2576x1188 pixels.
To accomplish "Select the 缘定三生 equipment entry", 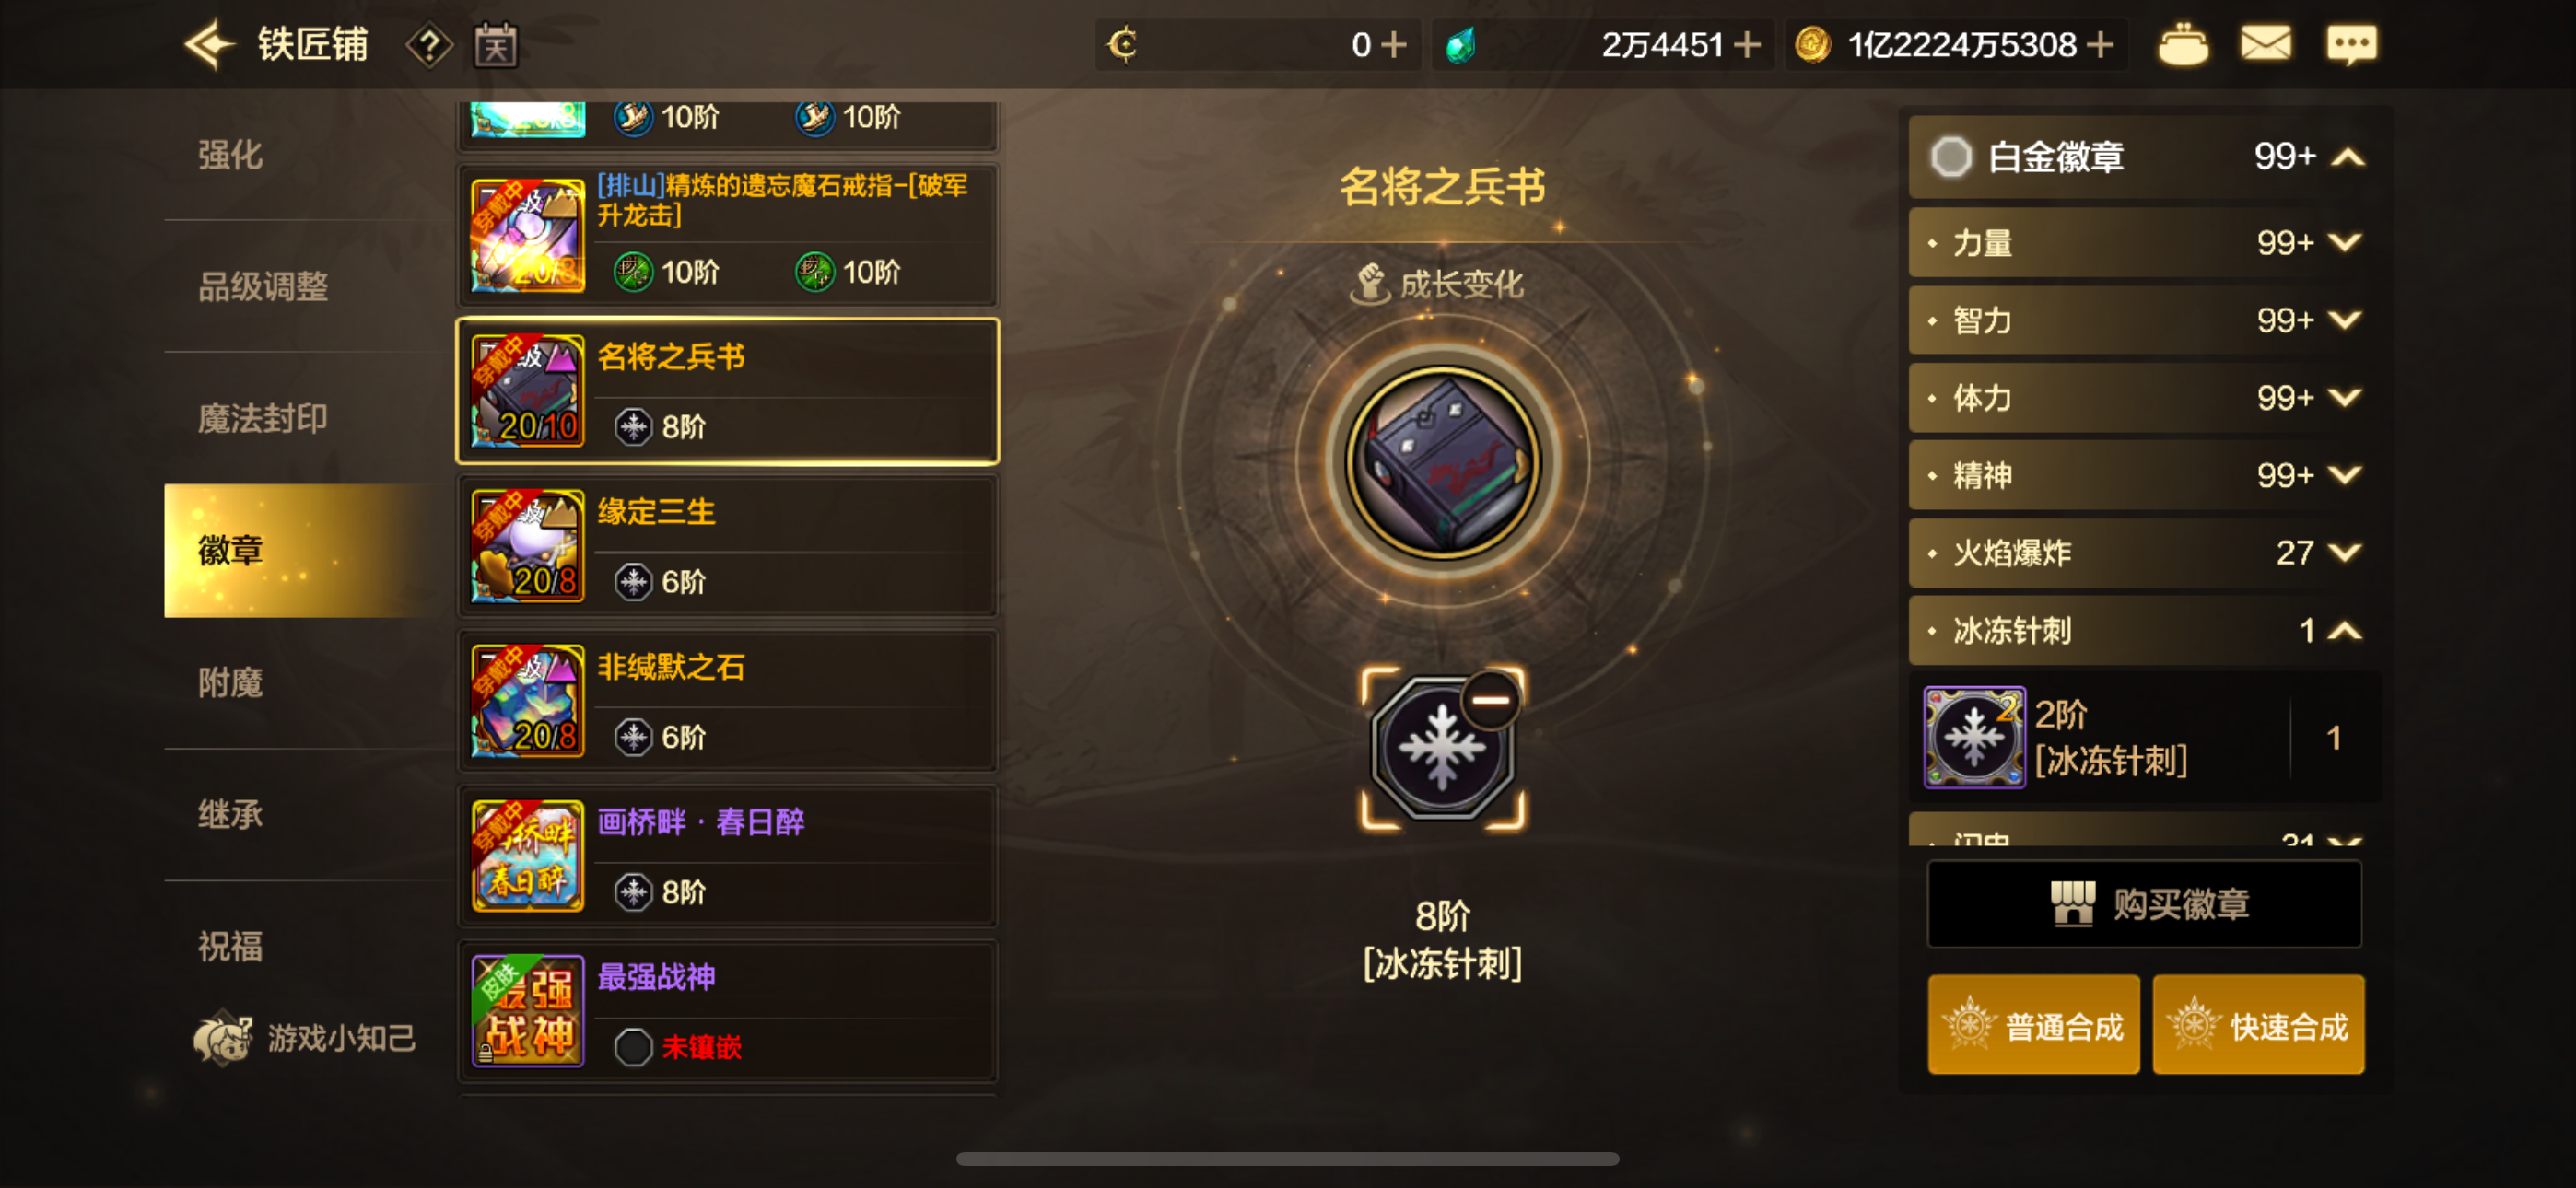I will pos(728,546).
